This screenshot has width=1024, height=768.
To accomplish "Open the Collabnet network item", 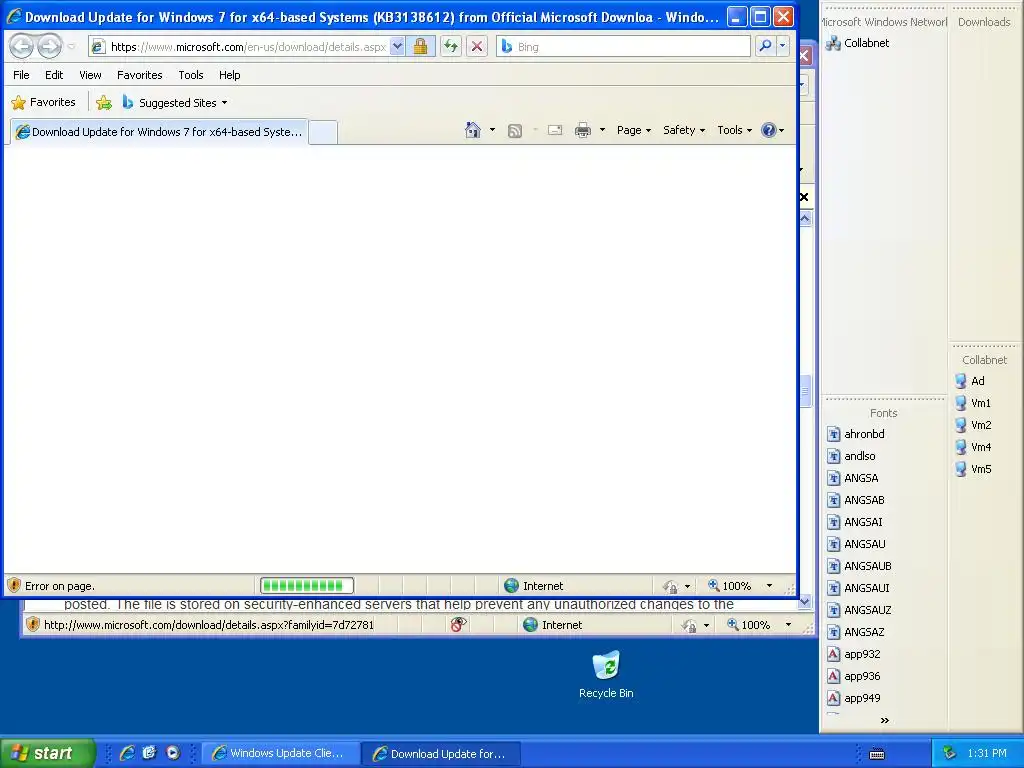I will (857, 43).
